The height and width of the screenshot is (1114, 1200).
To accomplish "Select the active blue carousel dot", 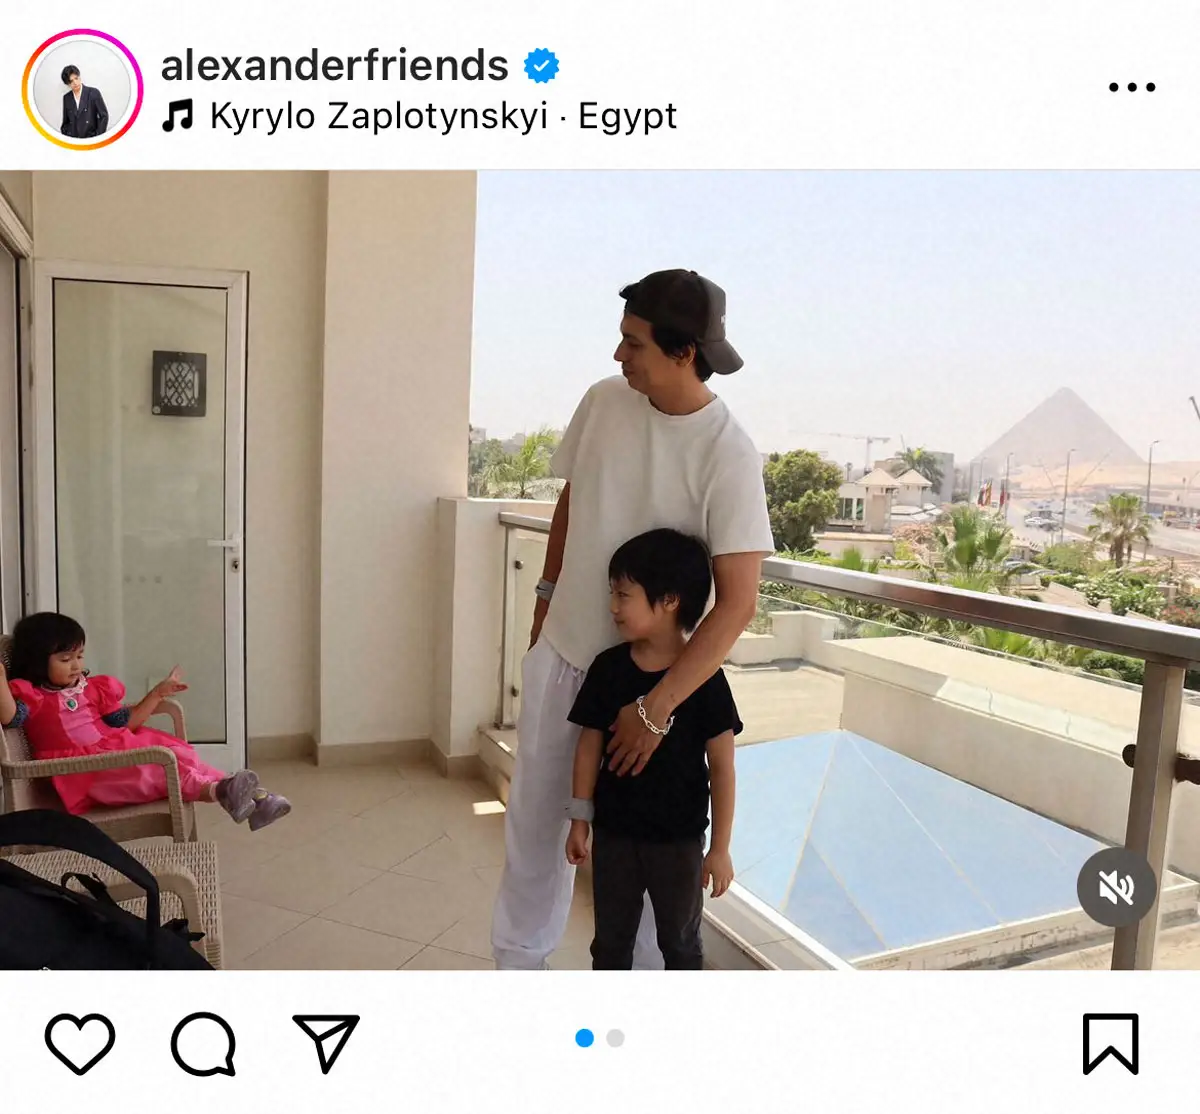I will pos(585,1038).
